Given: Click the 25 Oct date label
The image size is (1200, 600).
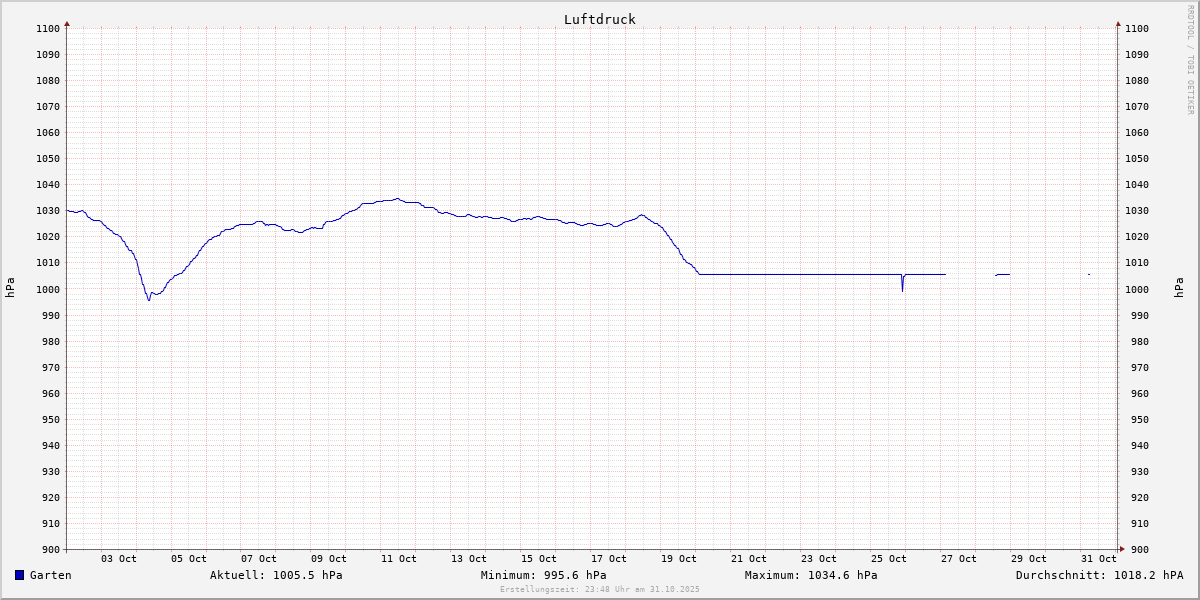Looking at the screenshot, I should point(889,559).
